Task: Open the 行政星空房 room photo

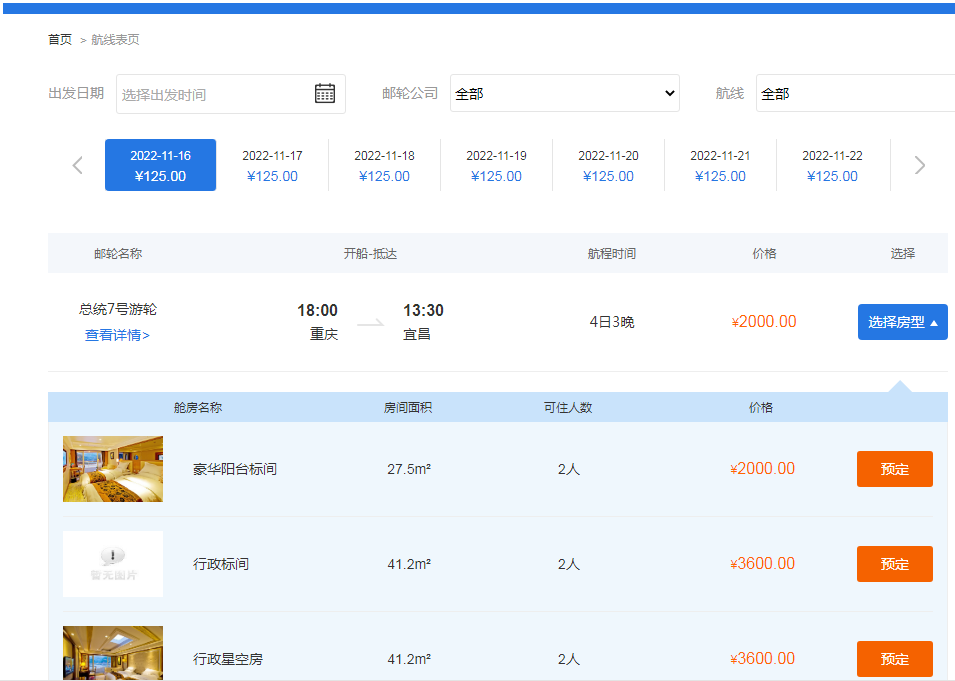Action: (x=113, y=654)
